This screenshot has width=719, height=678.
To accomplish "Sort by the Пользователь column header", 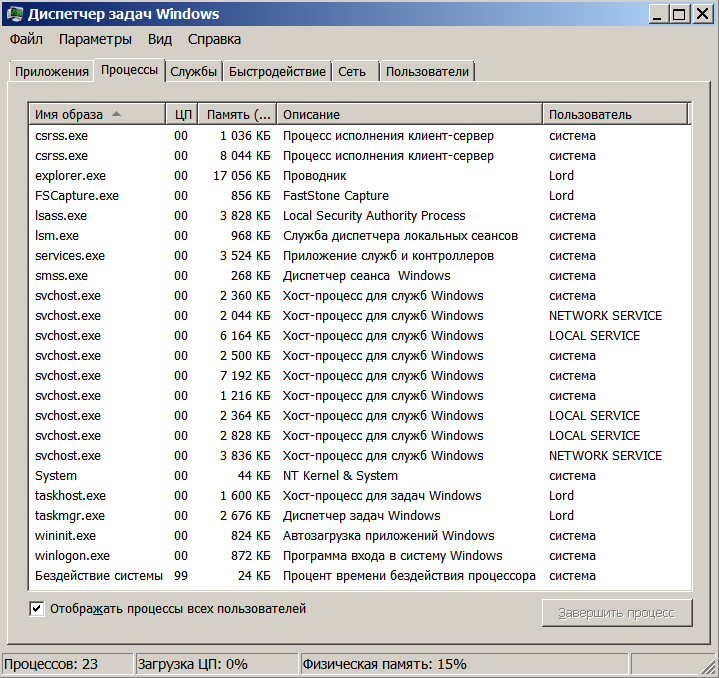I will pyautogui.click(x=615, y=115).
